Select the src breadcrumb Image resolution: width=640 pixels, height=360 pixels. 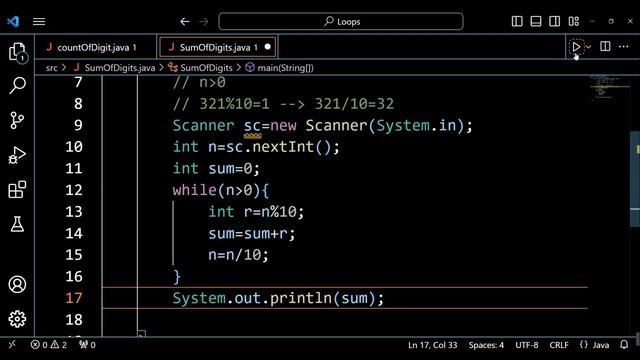coord(52,68)
